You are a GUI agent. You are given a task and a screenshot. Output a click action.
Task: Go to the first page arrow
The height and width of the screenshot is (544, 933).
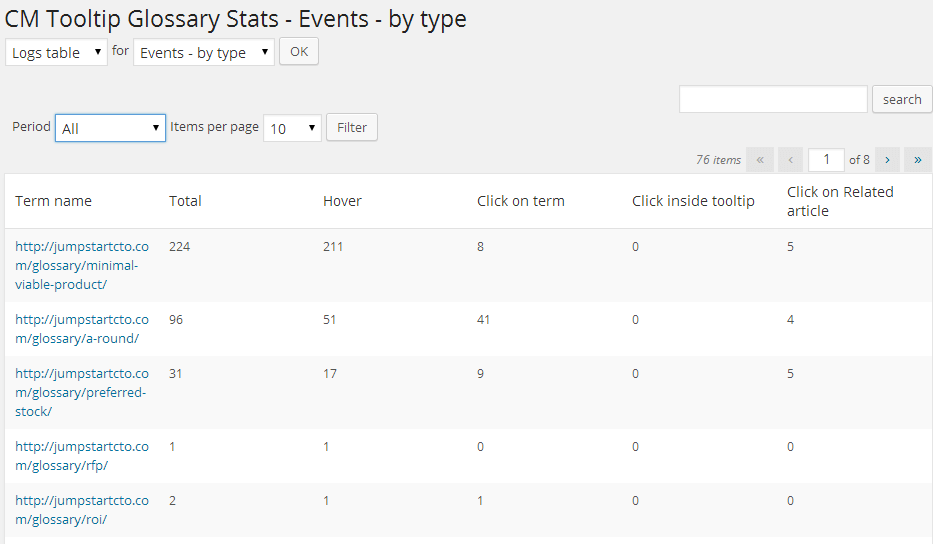pyautogui.click(x=760, y=160)
